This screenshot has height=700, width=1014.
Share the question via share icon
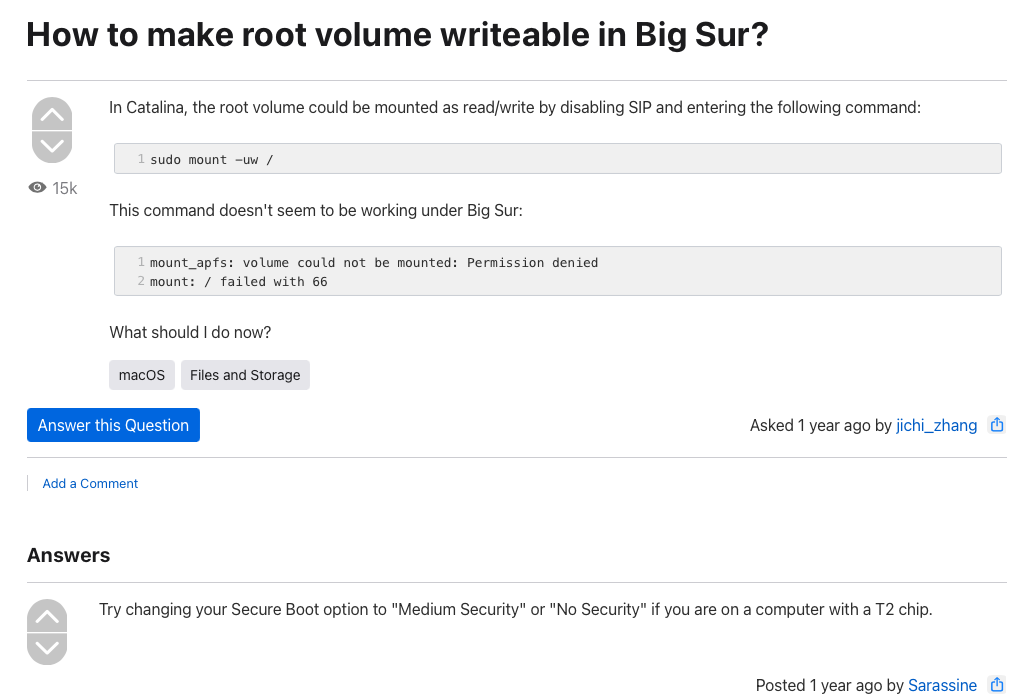tap(996, 425)
